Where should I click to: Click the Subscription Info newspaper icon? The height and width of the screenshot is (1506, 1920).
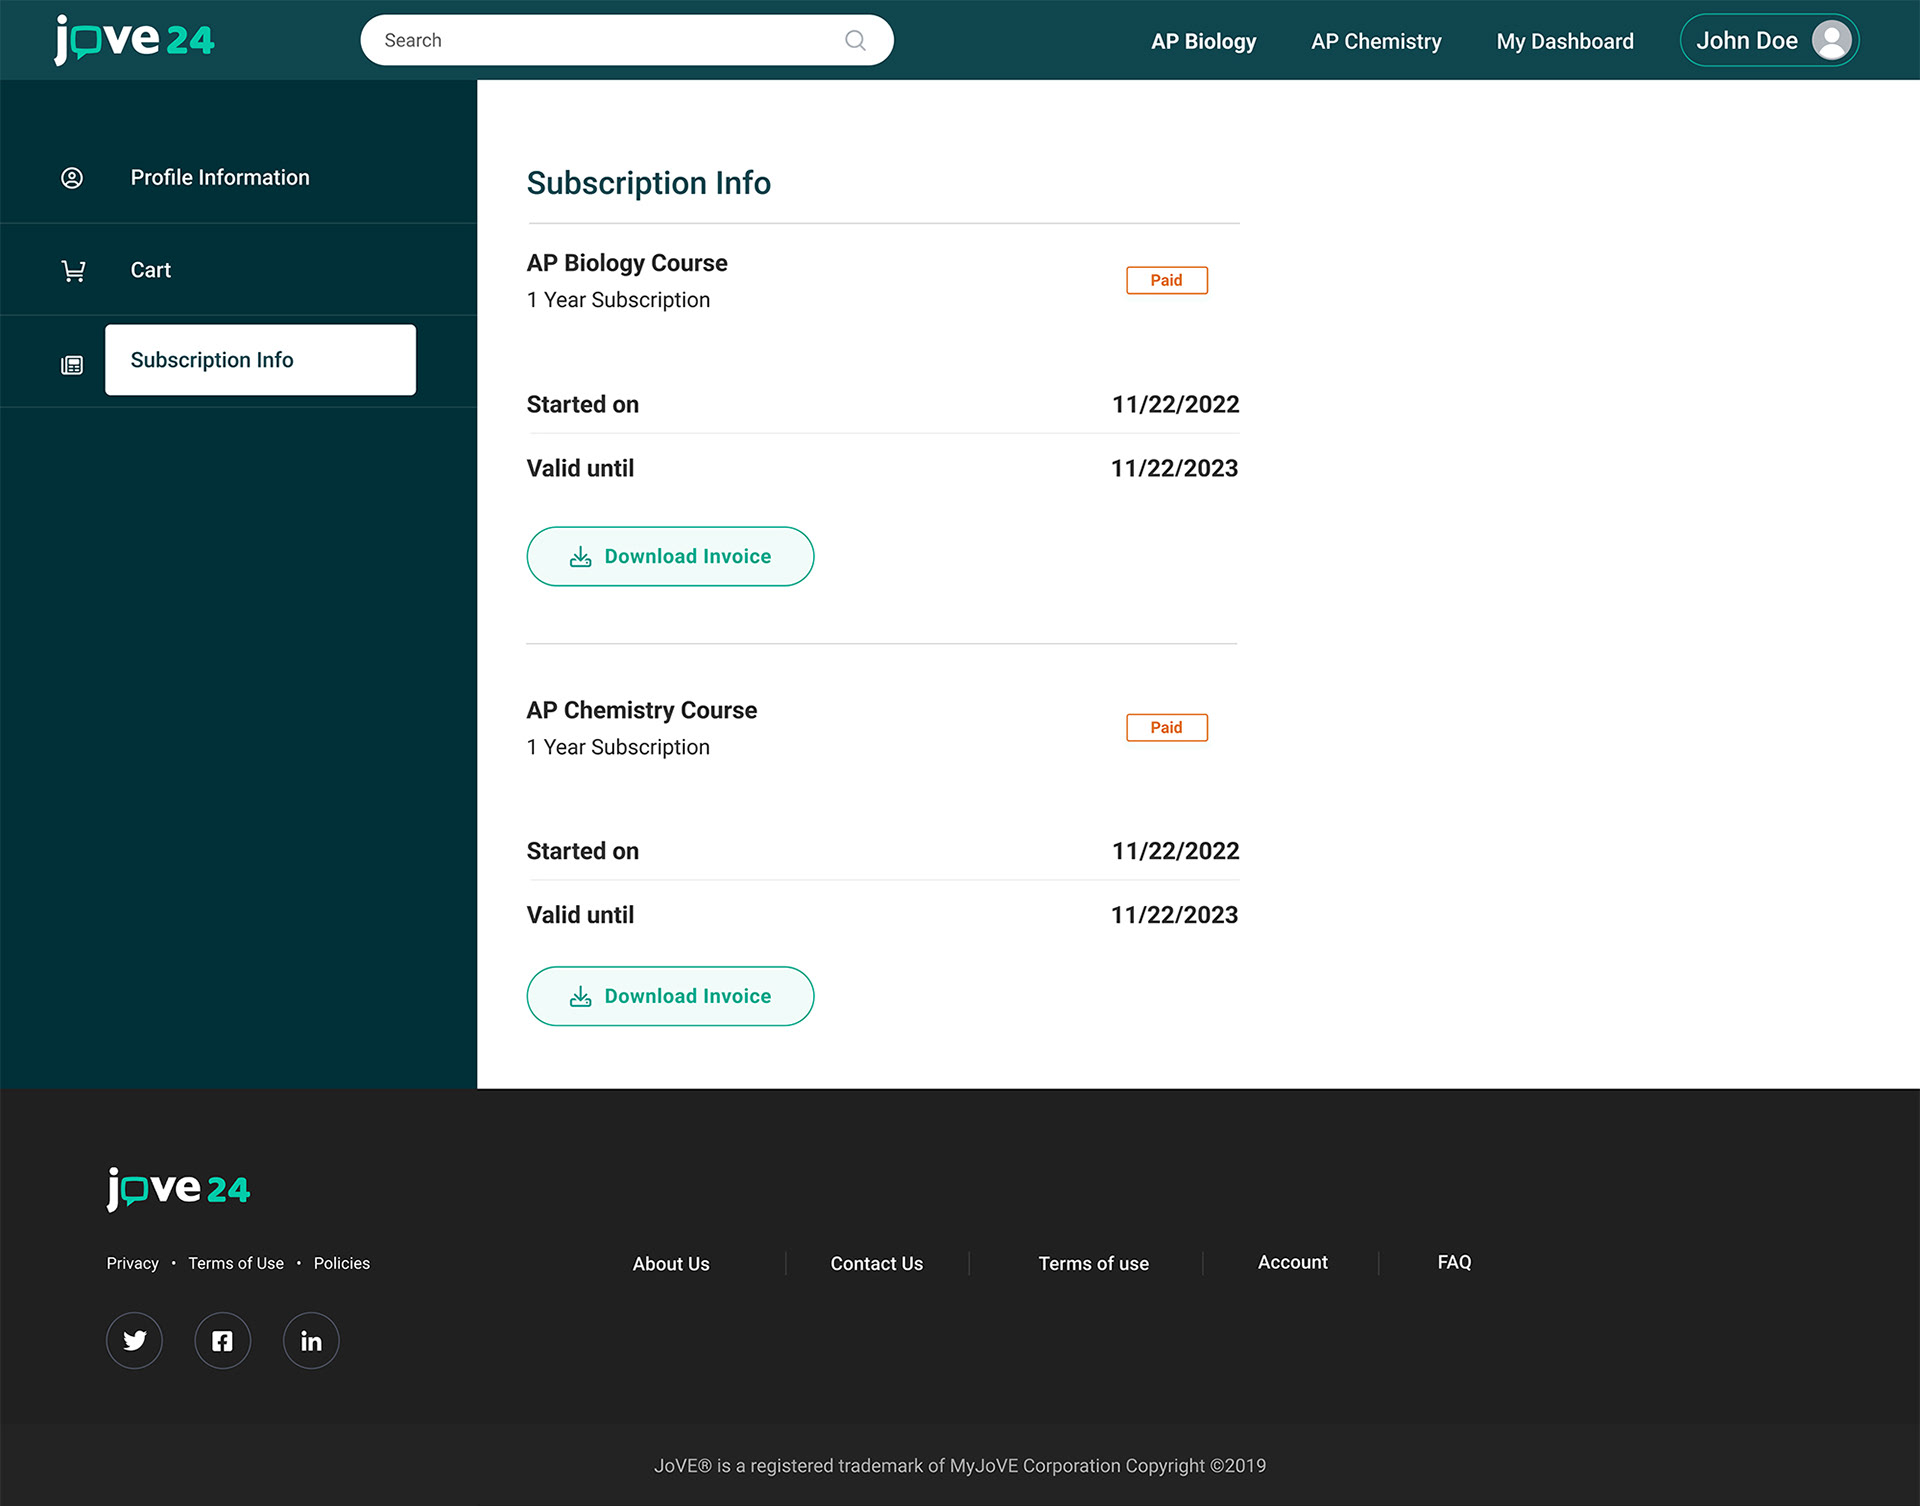72,365
